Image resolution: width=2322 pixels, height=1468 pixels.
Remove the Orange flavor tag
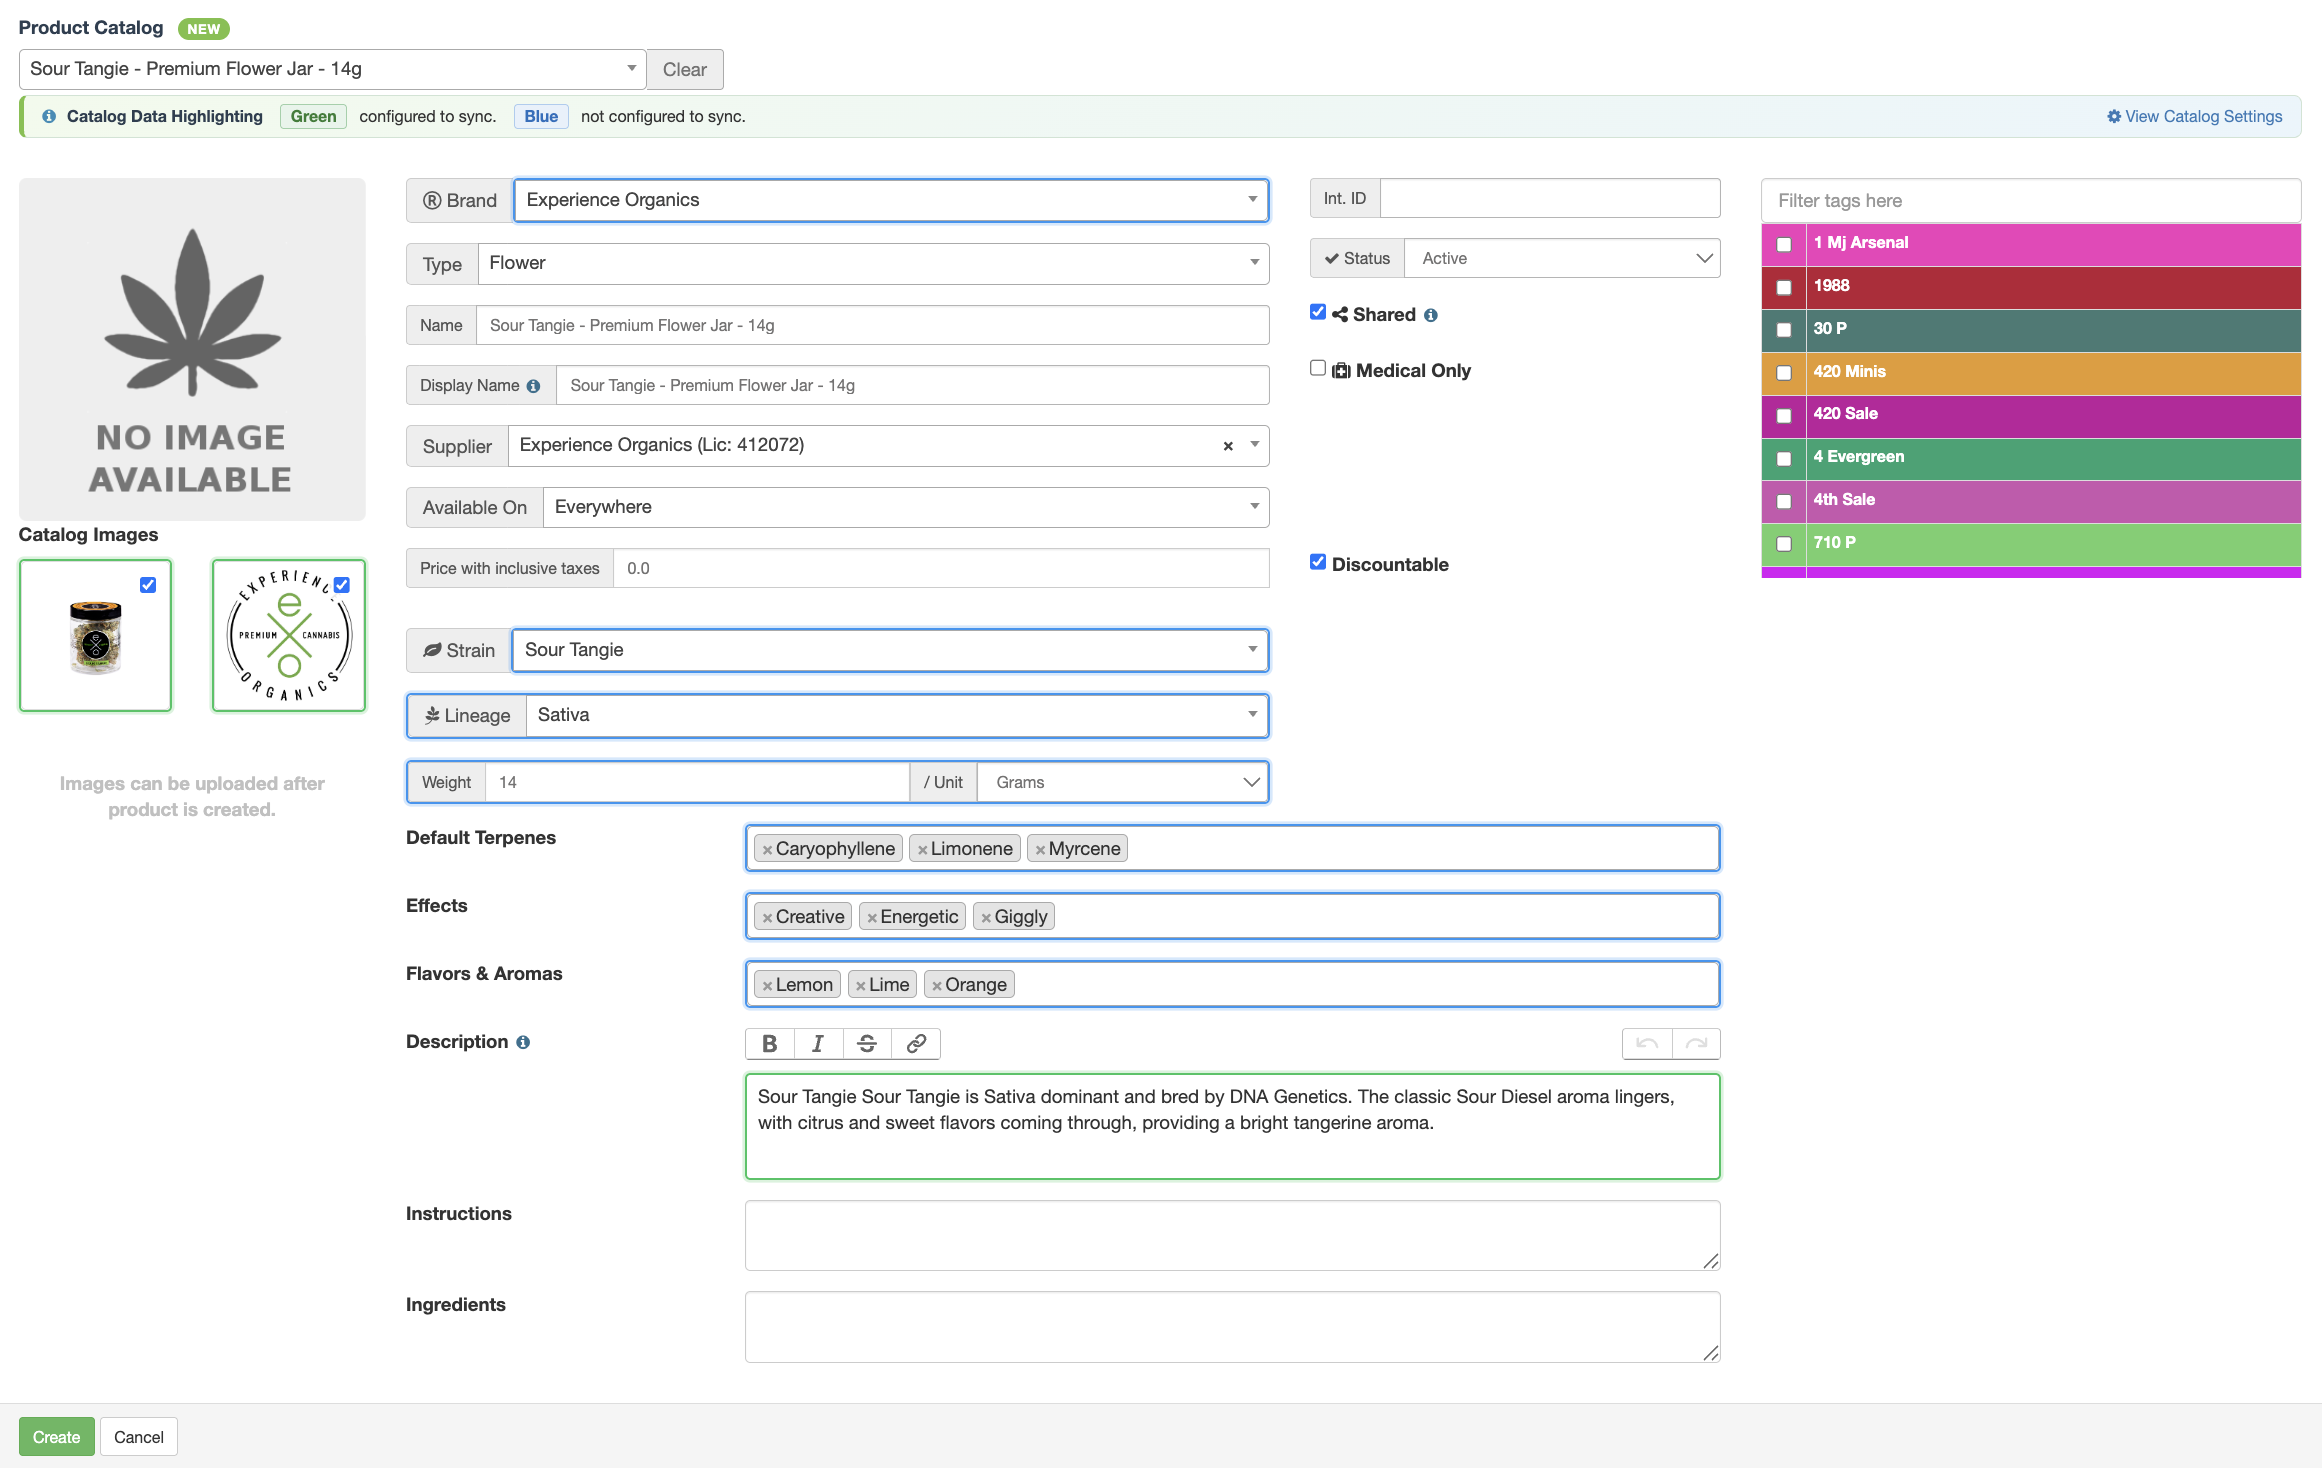coord(936,985)
